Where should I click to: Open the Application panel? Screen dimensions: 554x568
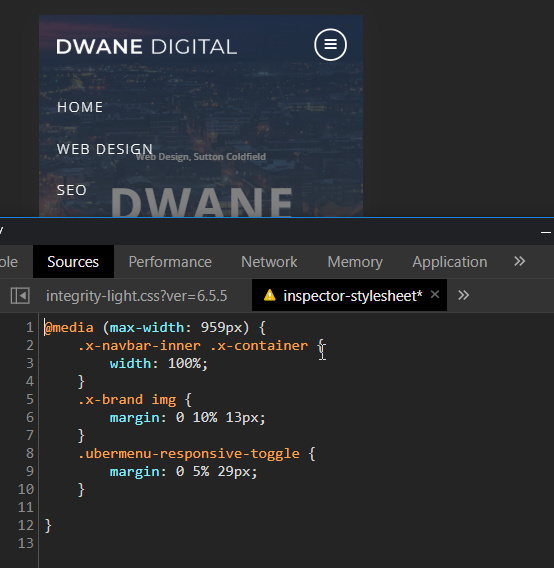pyautogui.click(x=449, y=262)
